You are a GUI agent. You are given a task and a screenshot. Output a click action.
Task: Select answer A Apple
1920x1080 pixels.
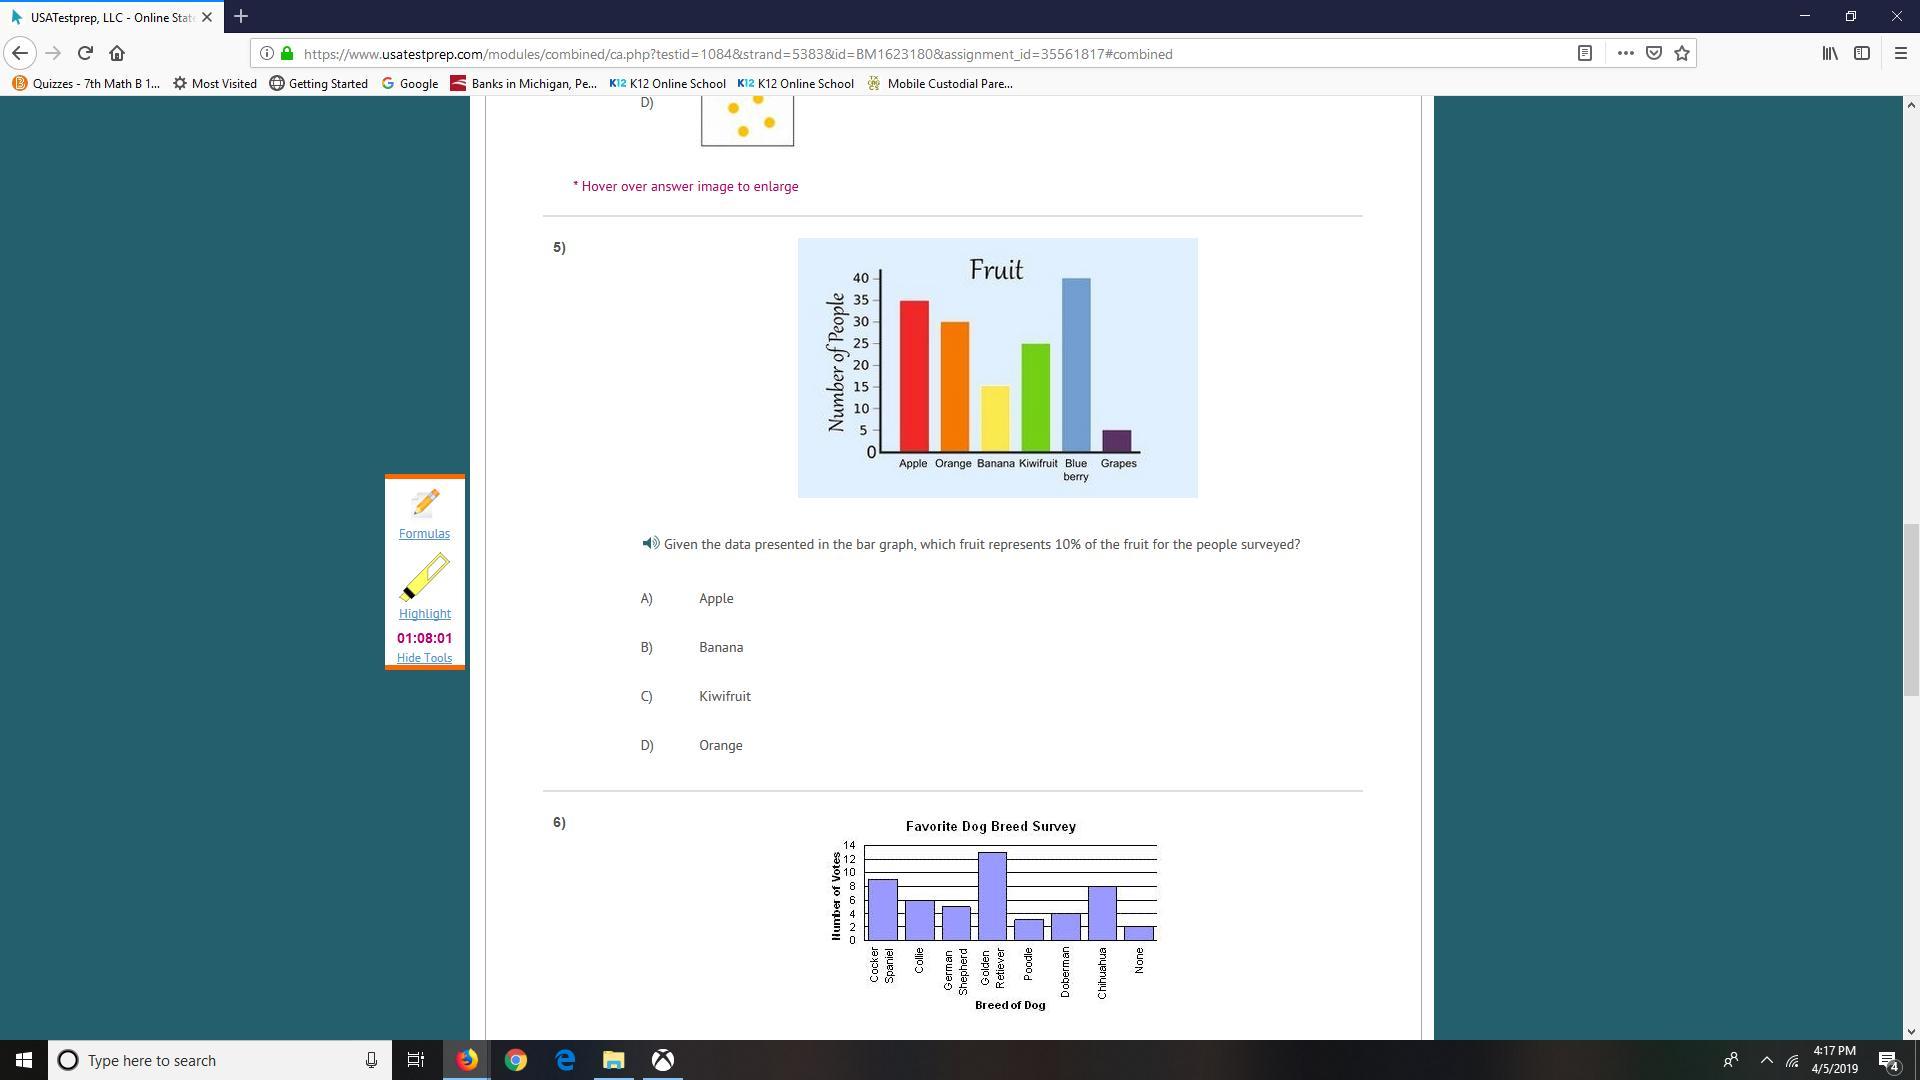click(716, 599)
